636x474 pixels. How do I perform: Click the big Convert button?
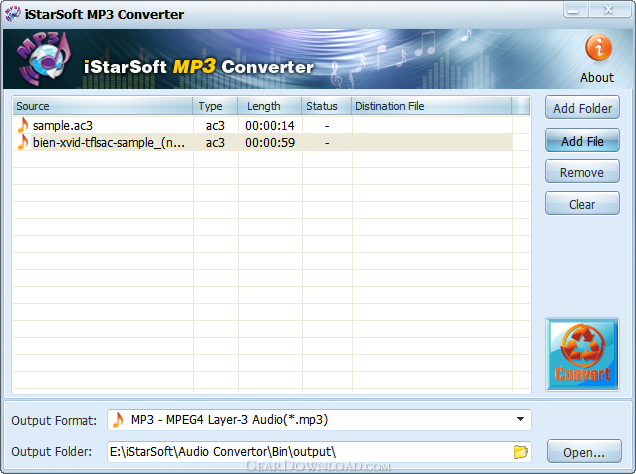click(582, 354)
